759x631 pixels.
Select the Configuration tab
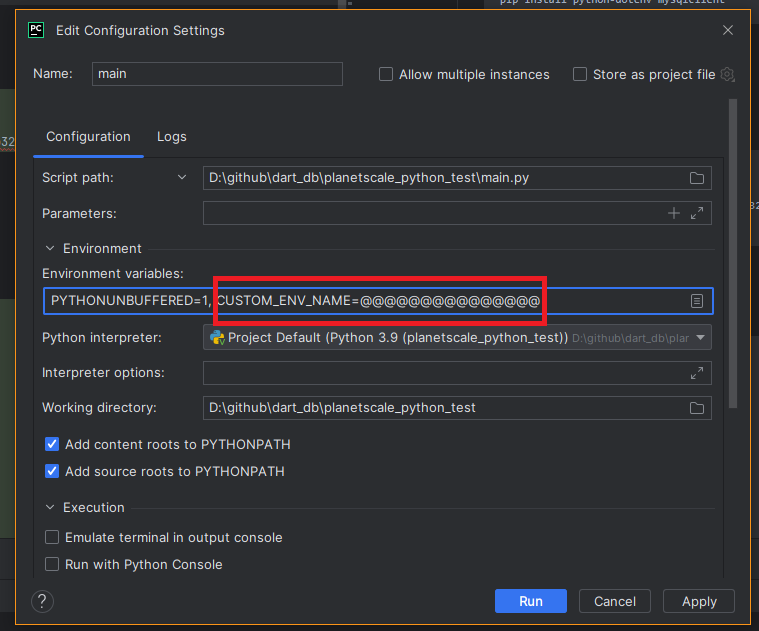88,136
